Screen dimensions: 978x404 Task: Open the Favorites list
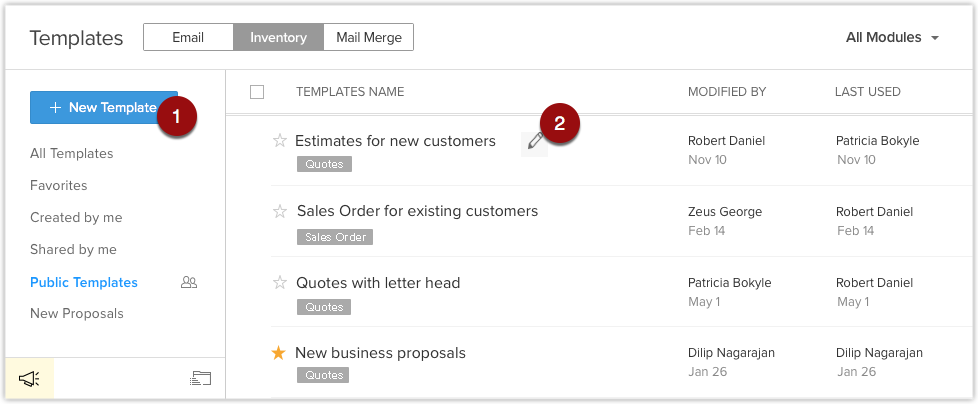click(x=59, y=185)
